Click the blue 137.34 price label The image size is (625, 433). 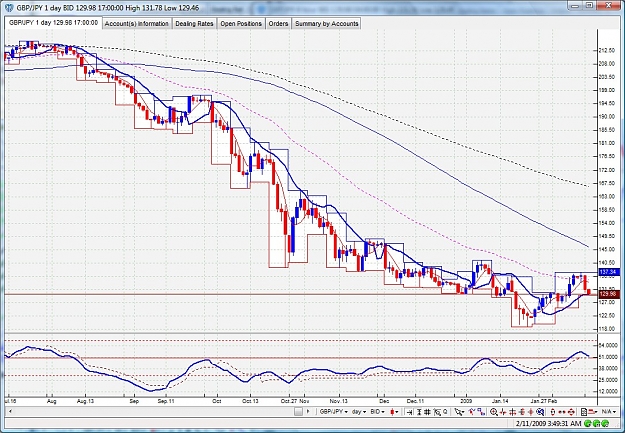point(609,272)
